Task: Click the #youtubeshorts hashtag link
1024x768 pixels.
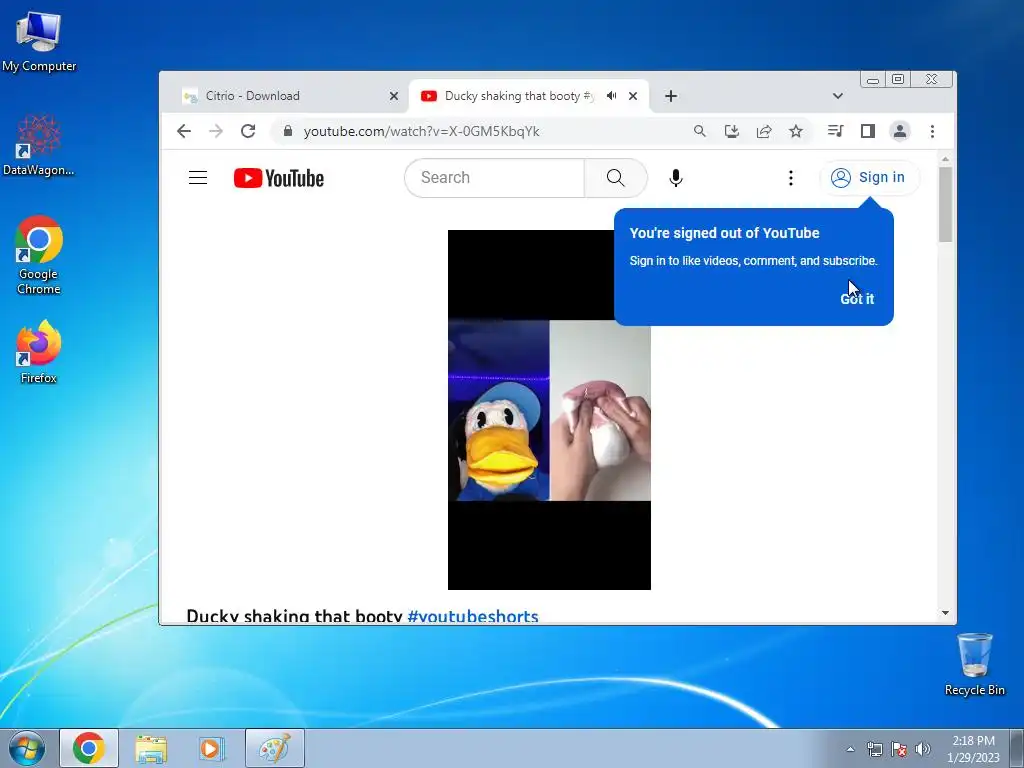Action: [473, 616]
